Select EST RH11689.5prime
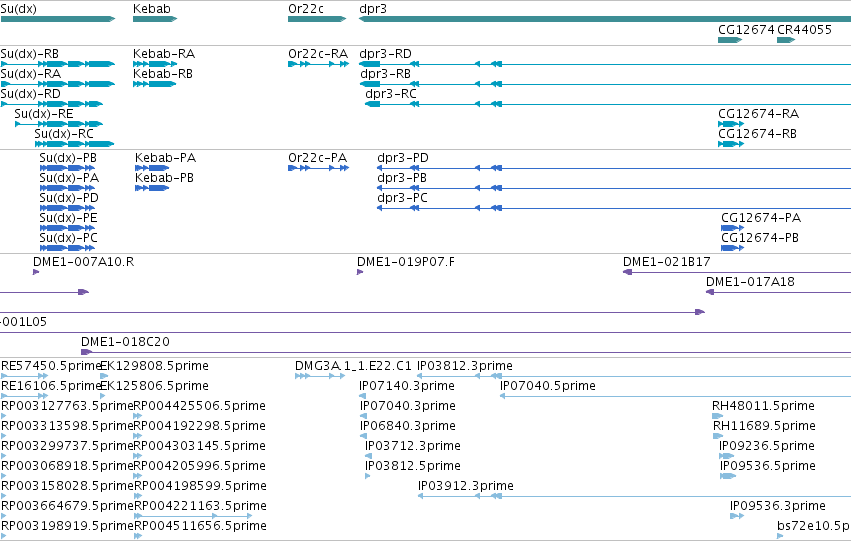The width and height of the screenshot is (851, 541). pos(718,436)
